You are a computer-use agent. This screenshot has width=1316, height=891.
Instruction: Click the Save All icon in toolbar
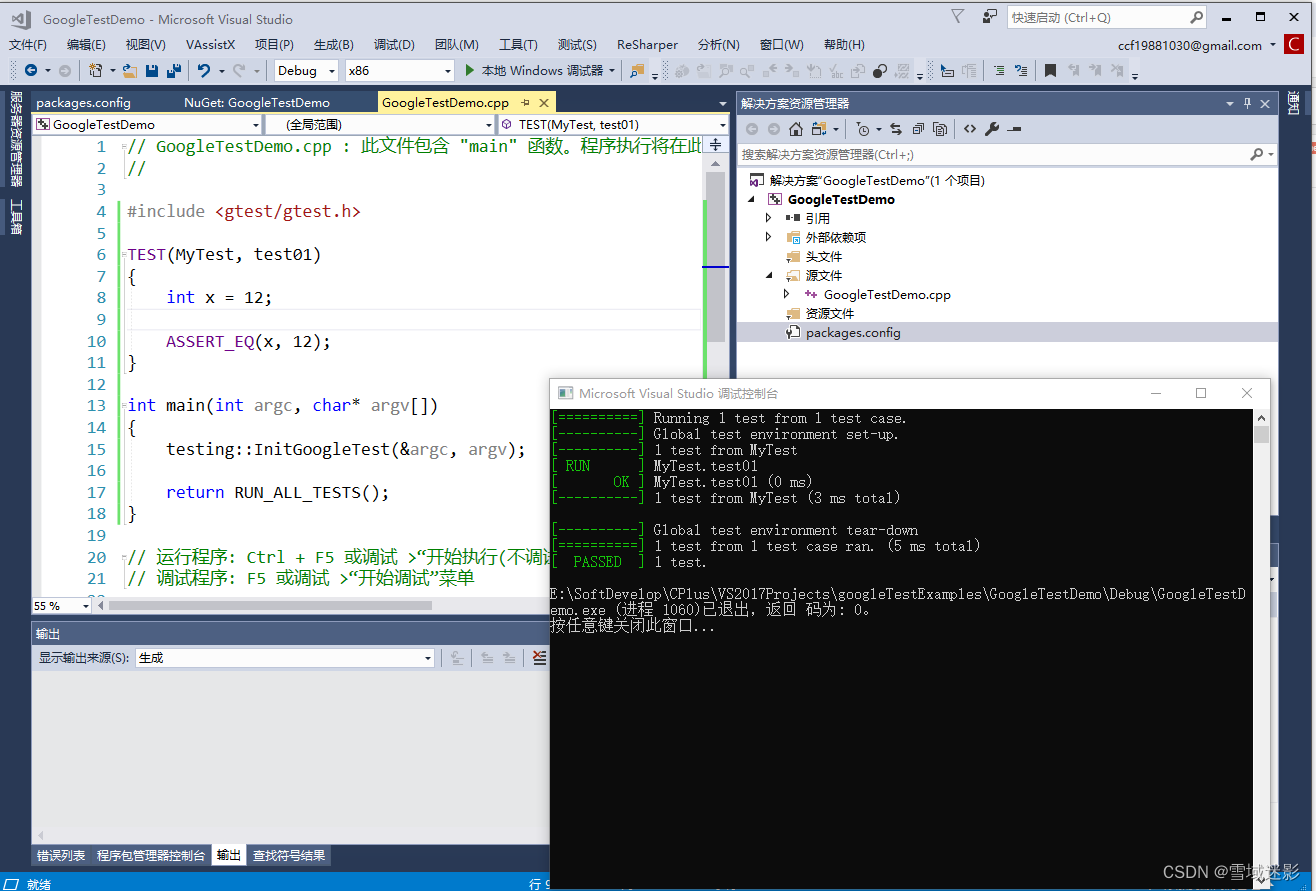tap(173, 70)
